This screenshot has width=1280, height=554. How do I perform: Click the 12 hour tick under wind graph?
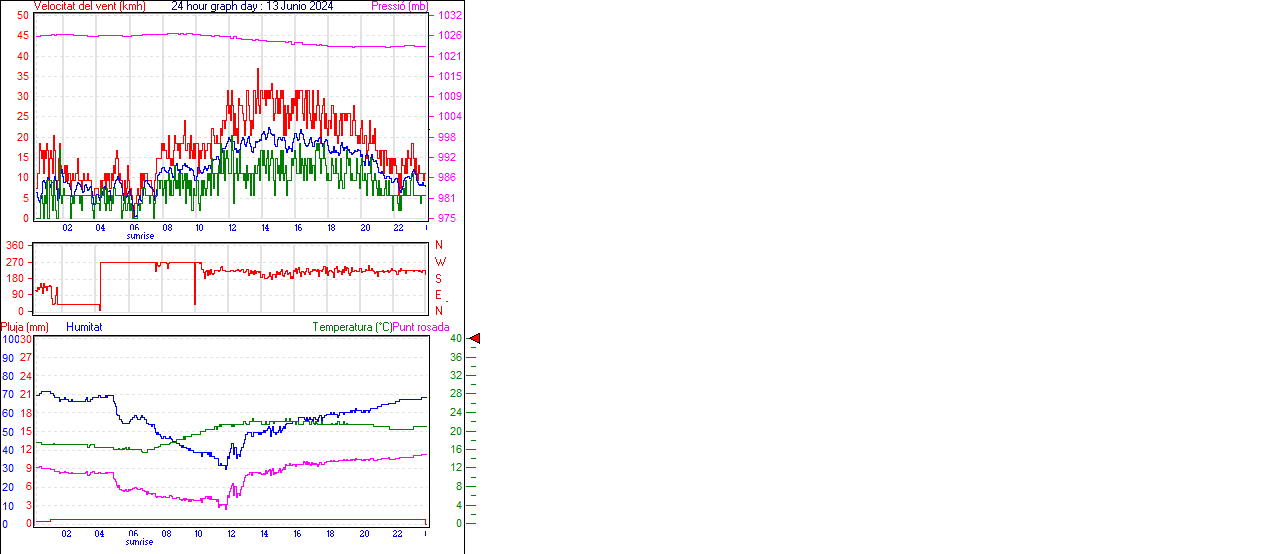[232, 227]
